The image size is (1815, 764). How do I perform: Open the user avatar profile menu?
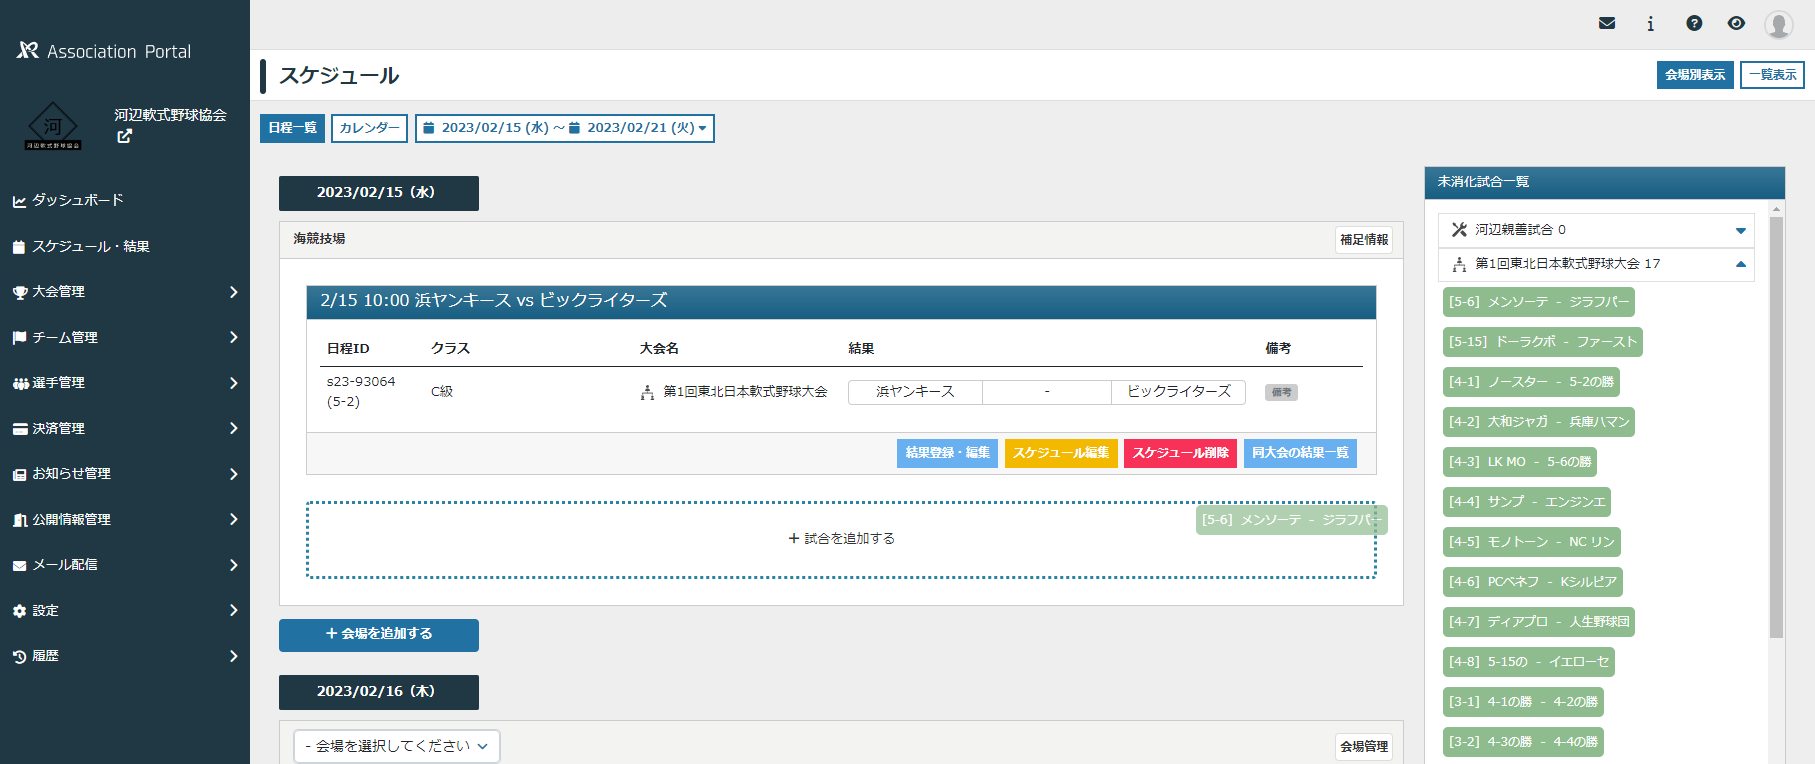click(x=1778, y=24)
